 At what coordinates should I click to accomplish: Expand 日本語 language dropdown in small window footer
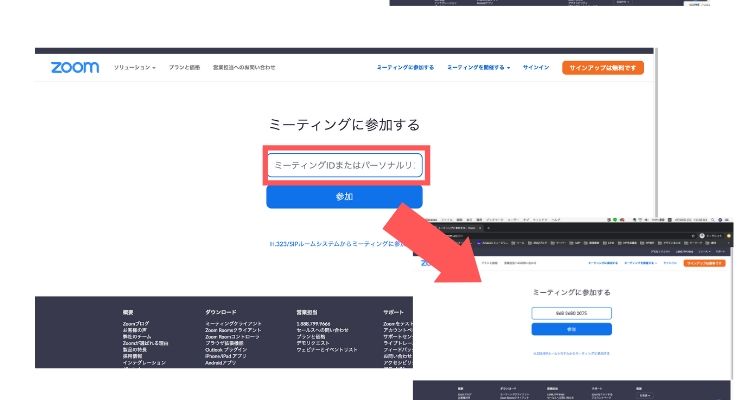[645, 396]
